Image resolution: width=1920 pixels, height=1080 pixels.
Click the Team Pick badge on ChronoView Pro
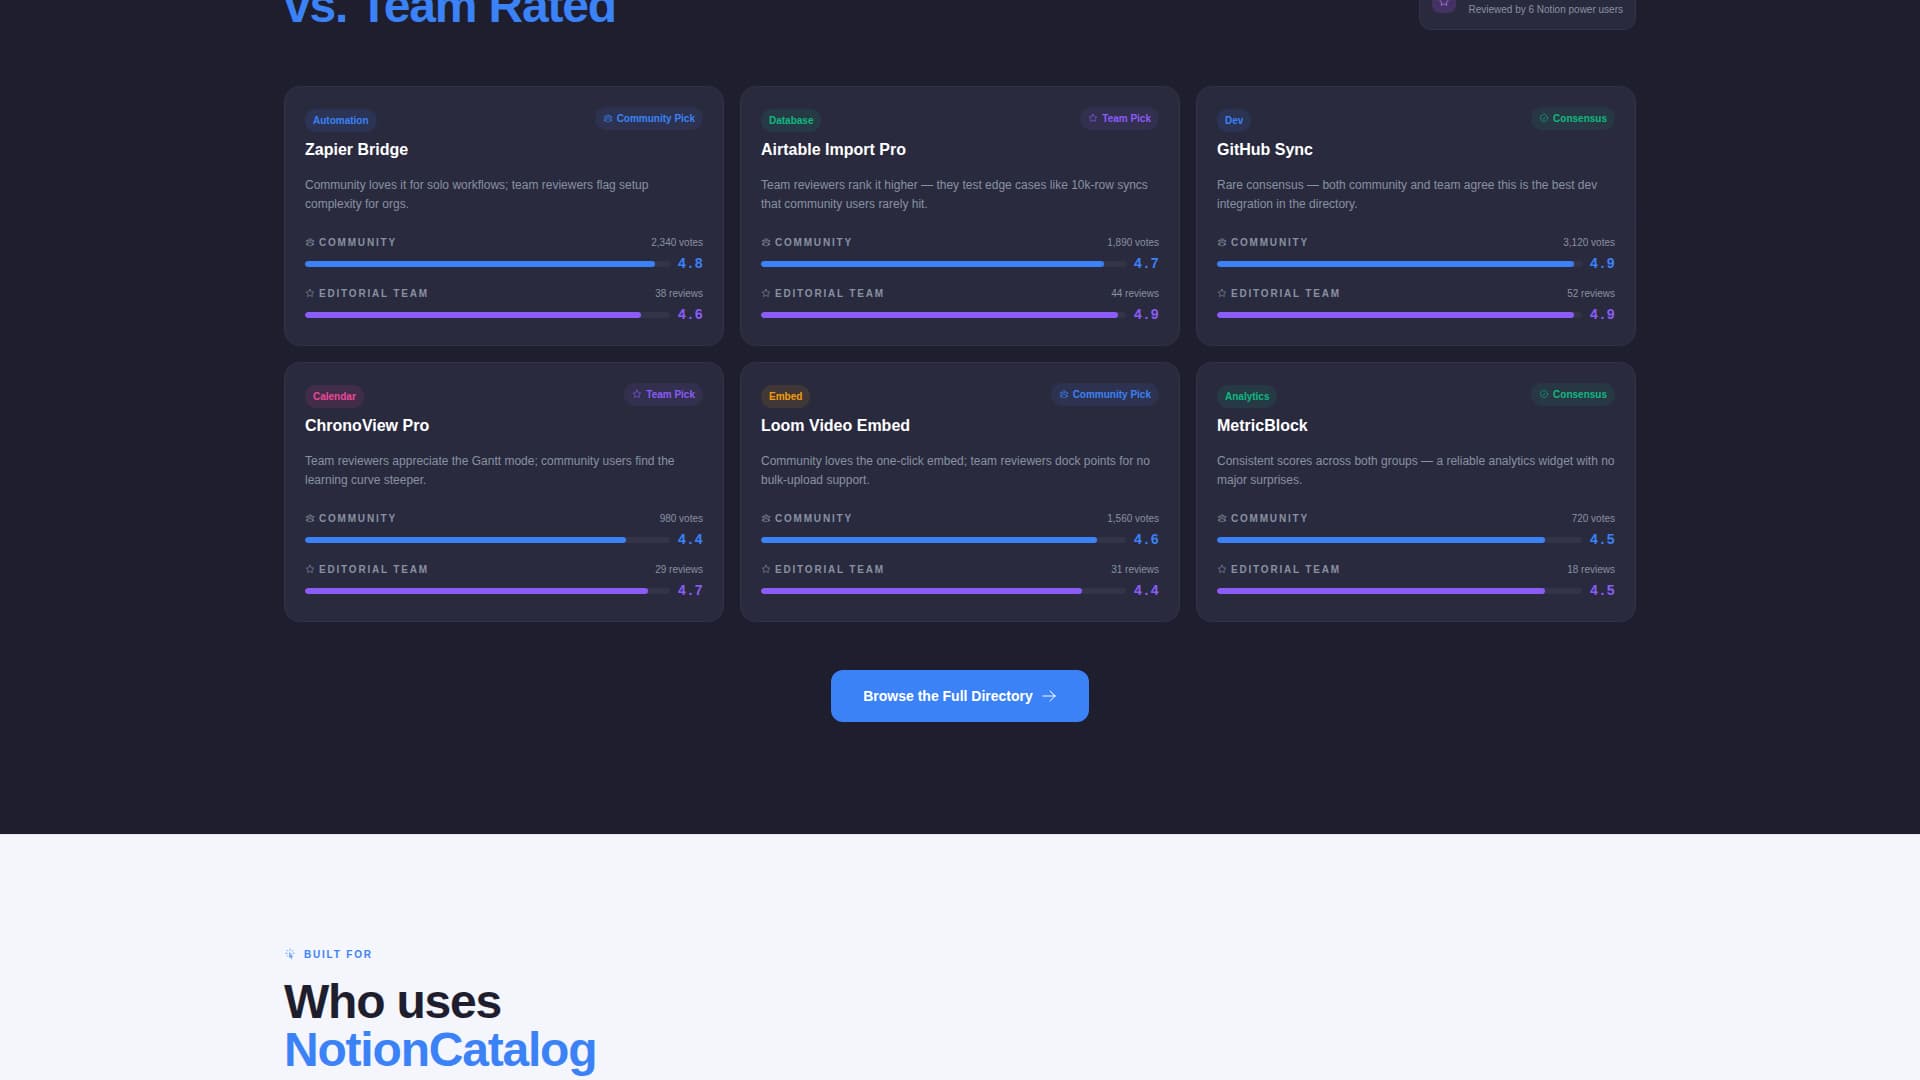663,394
